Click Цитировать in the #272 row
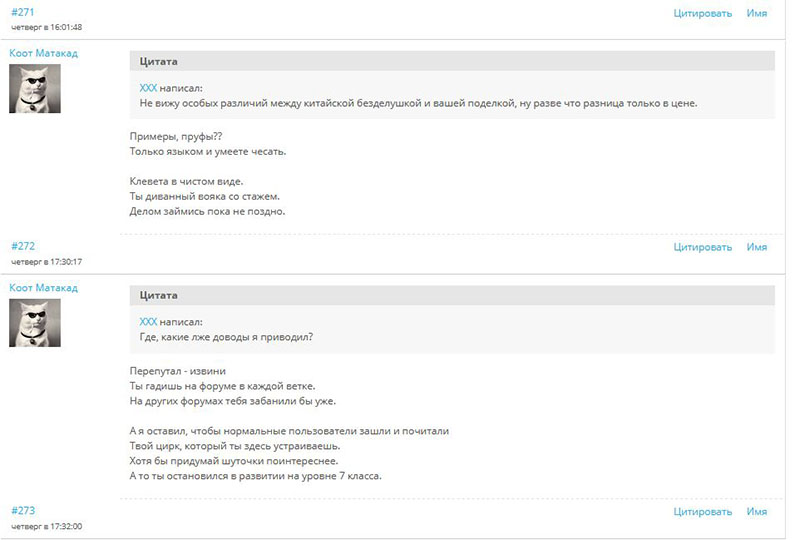This screenshot has height=540, width=800. click(702, 247)
